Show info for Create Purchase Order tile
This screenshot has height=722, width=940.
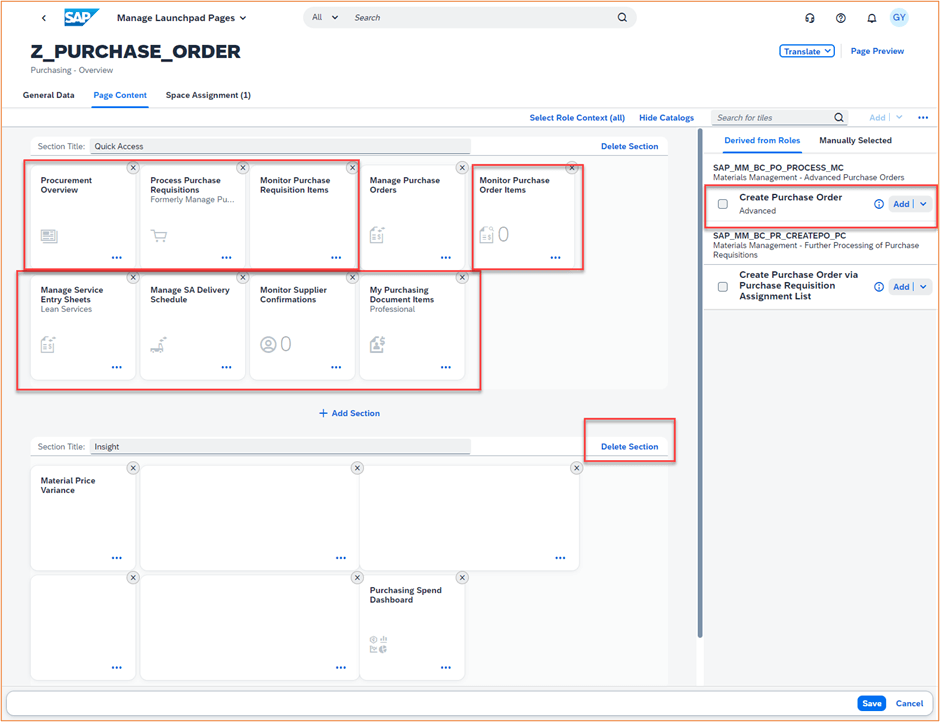point(879,204)
